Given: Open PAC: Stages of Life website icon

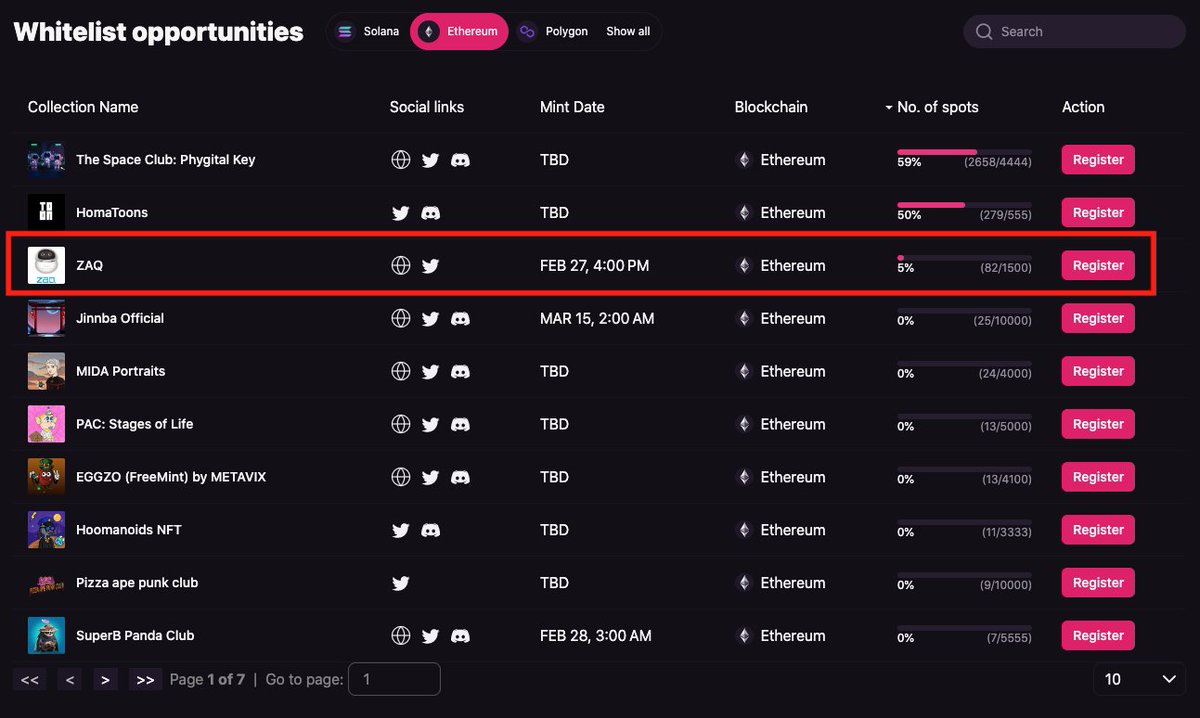Looking at the screenshot, I should tap(401, 425).
